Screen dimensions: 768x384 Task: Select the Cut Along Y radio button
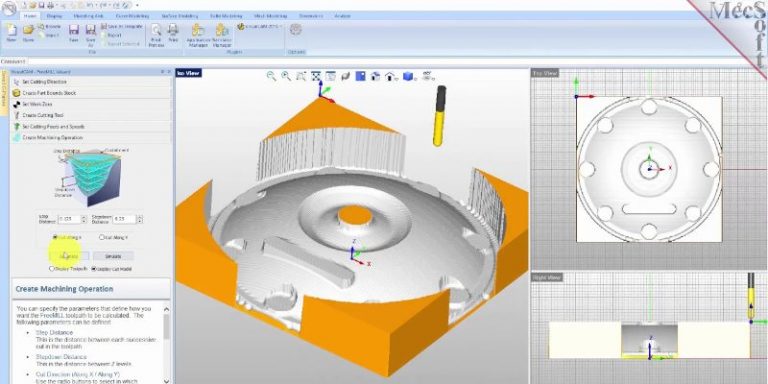(x=102, y=237)
